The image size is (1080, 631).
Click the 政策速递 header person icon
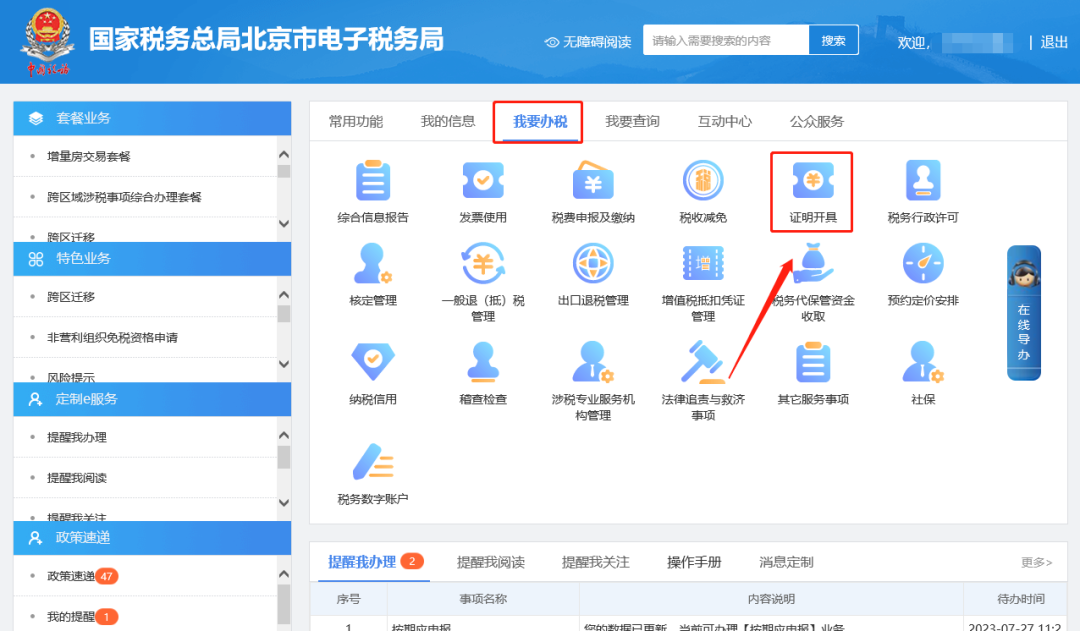point(36,538)
